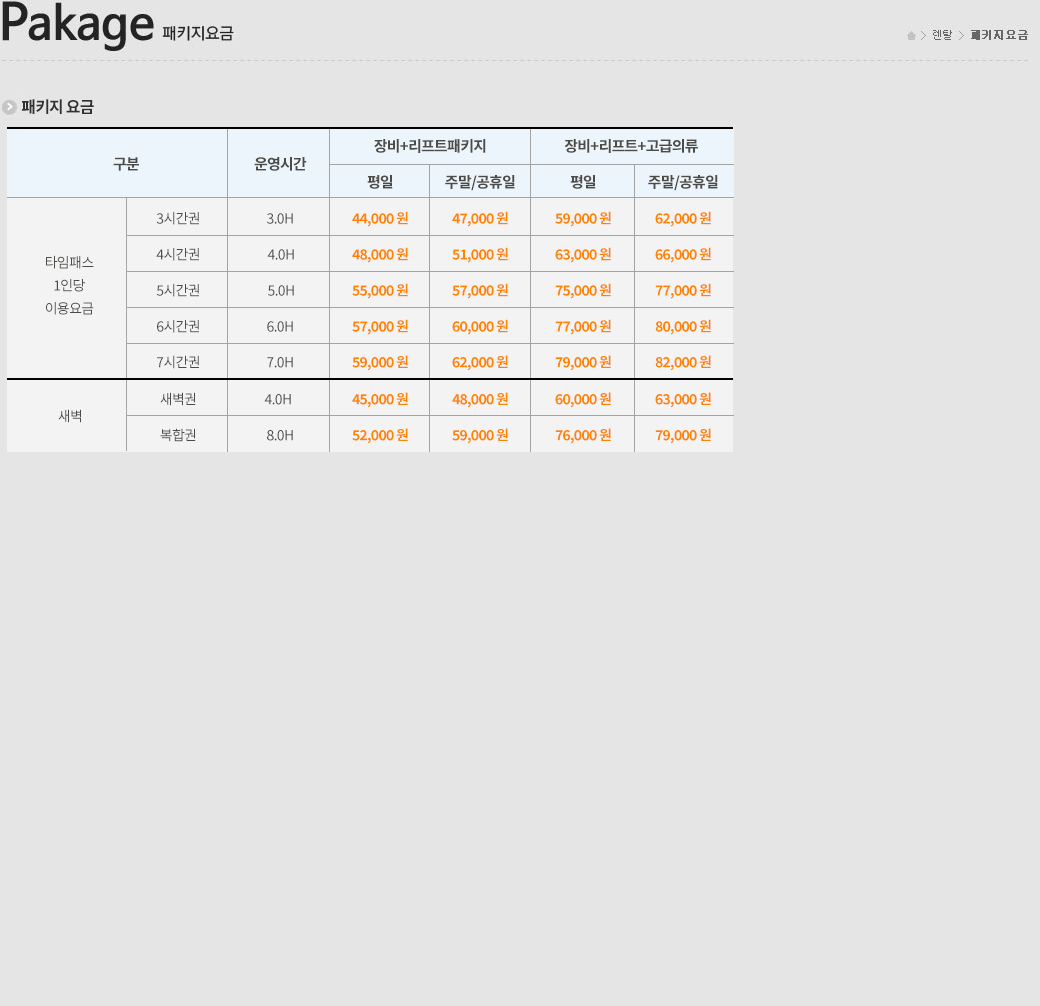Screen dimensions: 1040x1006
Task: Click 4.0H in the 4시간권 row
Action: (279, 254)
